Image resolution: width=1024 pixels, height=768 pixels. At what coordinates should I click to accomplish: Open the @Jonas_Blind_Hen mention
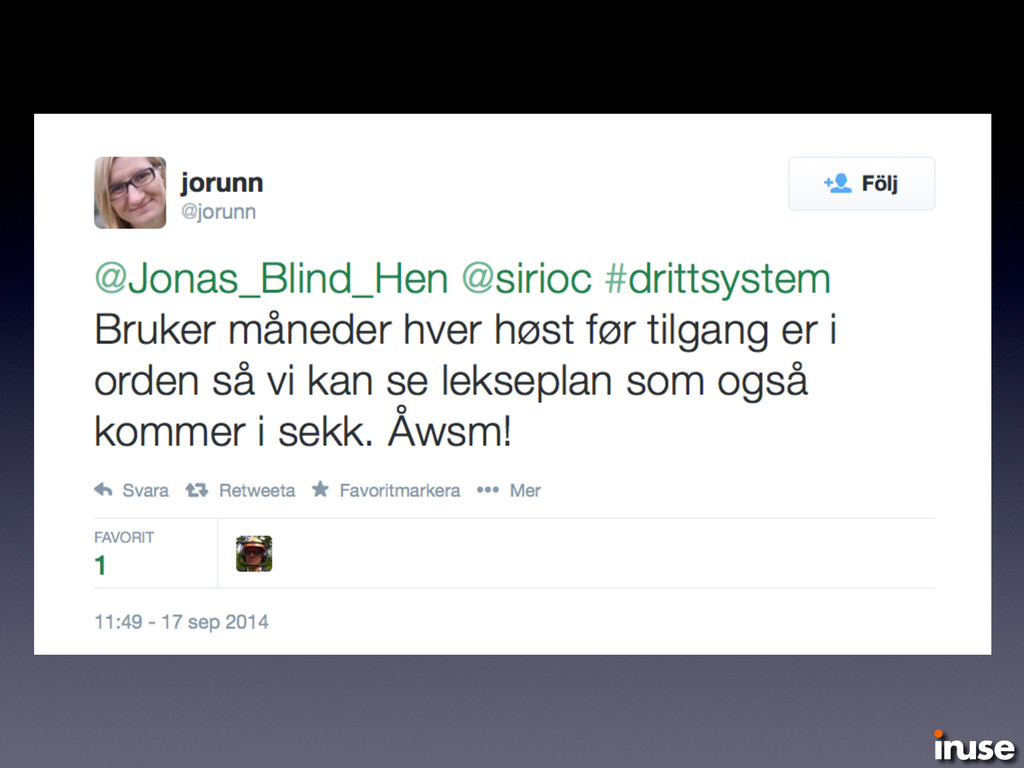(272, 280)
